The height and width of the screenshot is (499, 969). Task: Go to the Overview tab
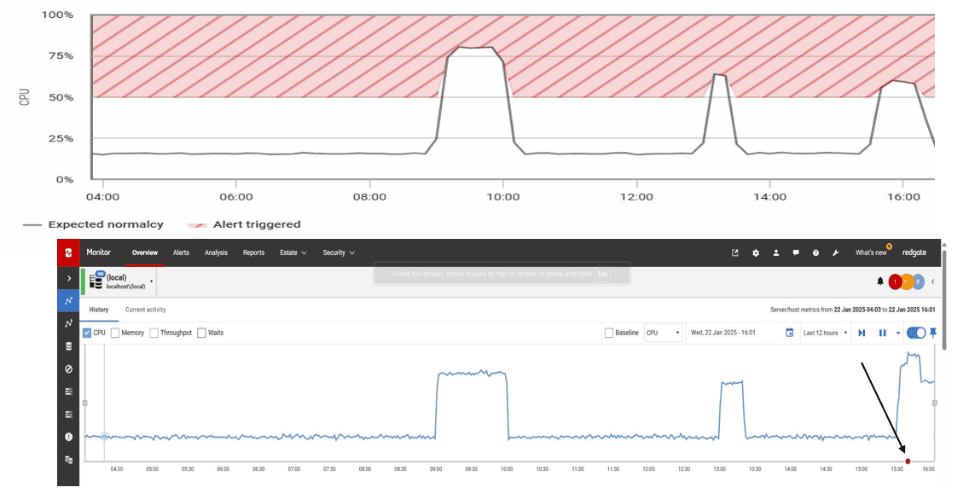pyautogui.click(x=145, y=253)
